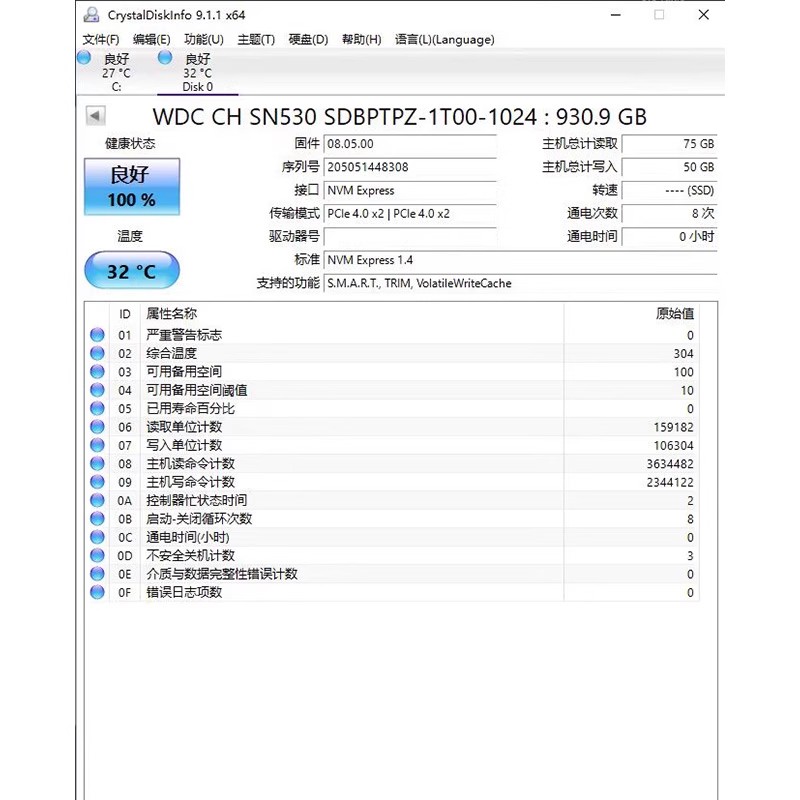Click status orb for attribute 08 主机读命令计数

97,463
